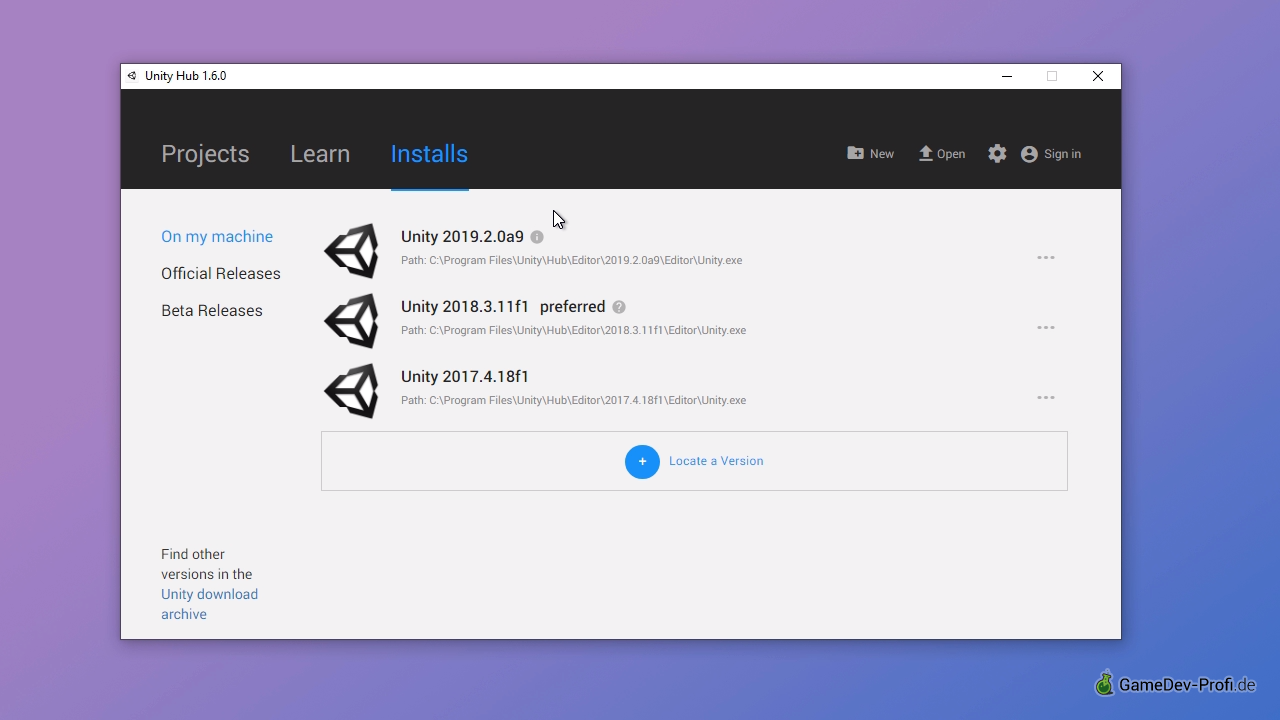Switch to the Learn tab

[x=320, y=154]
